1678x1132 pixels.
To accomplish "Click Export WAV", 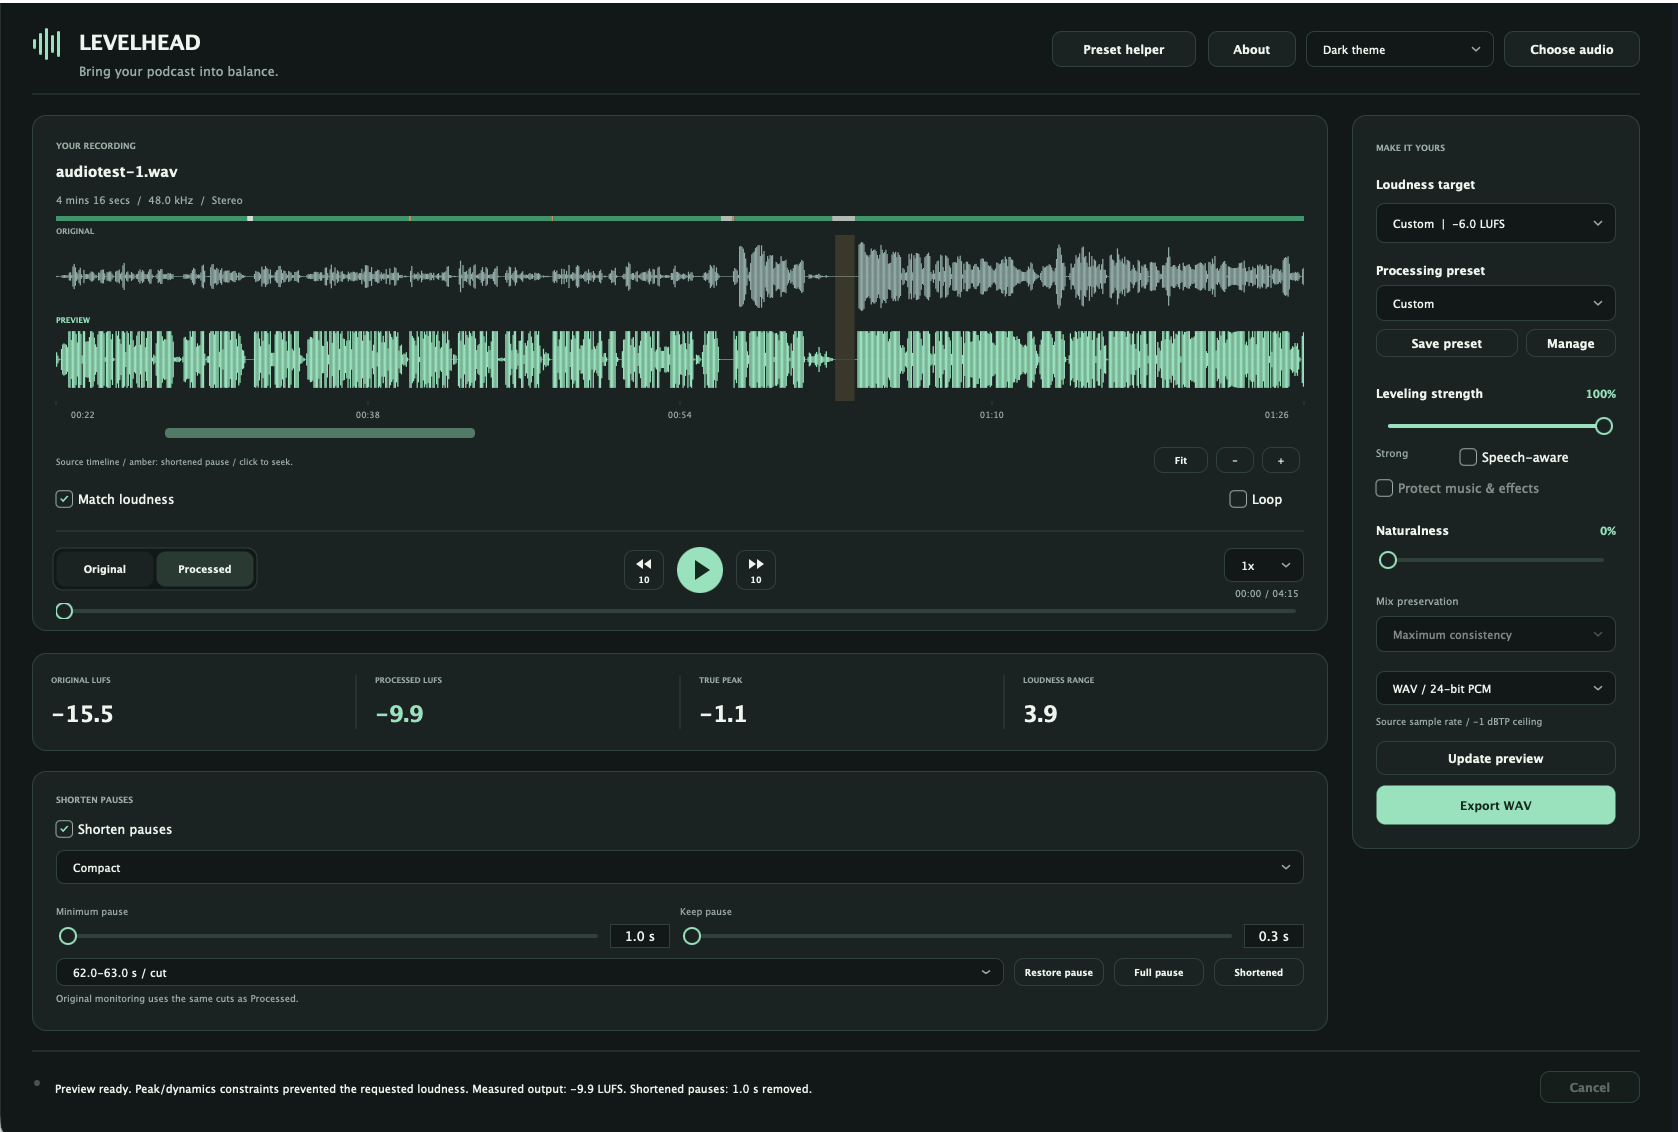I will pyautogui.click(x=1496, y=805).
